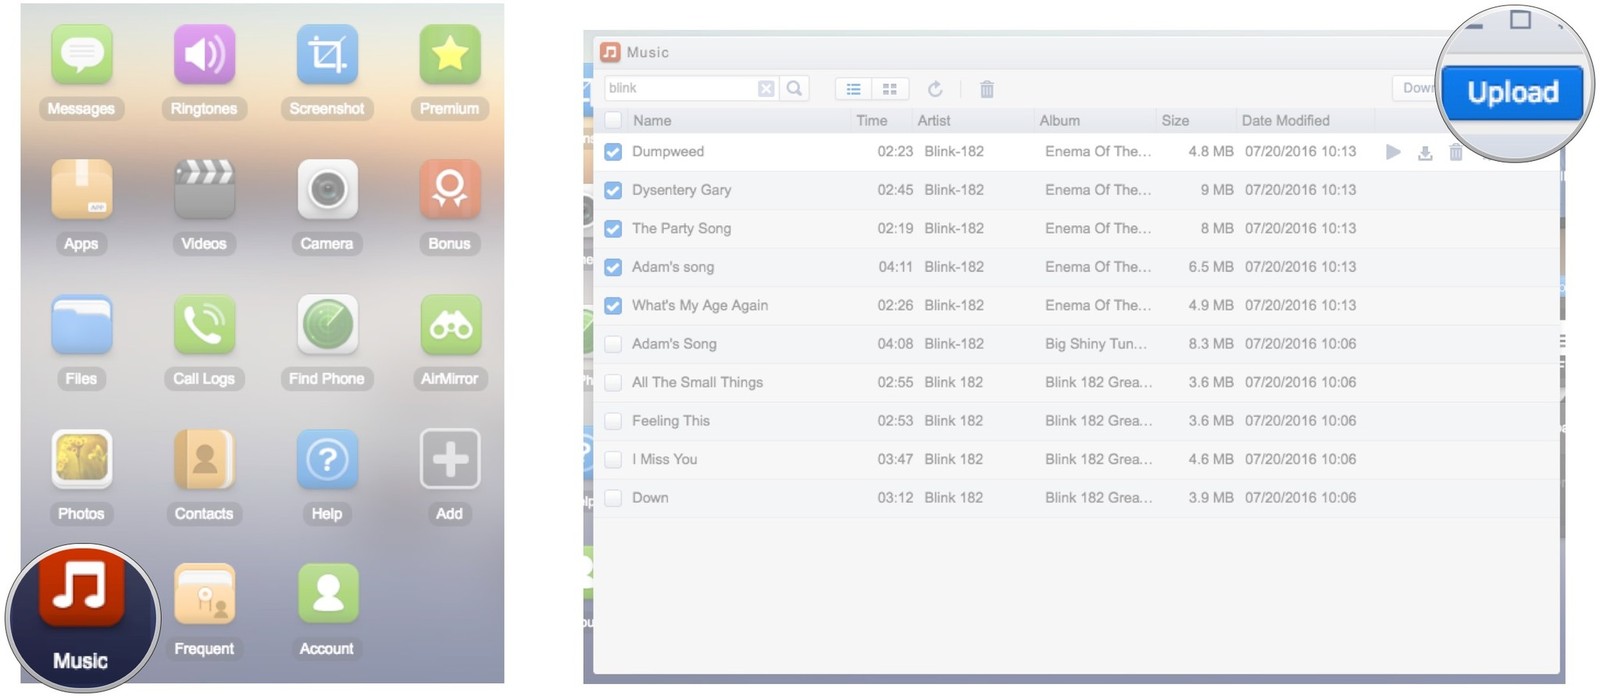1600x698 pixels.
Task: Uncheck What's My Age Again checkbox
Action: pyautogui.click(x=613, y=306)
